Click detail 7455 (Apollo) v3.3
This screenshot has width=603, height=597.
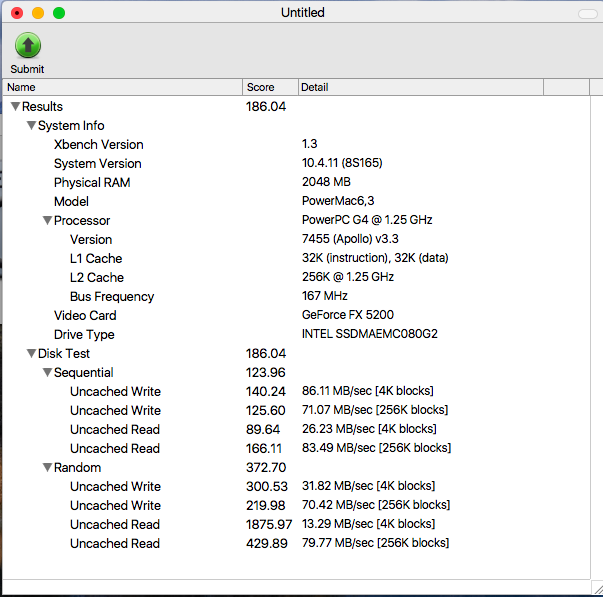[350, 239]
